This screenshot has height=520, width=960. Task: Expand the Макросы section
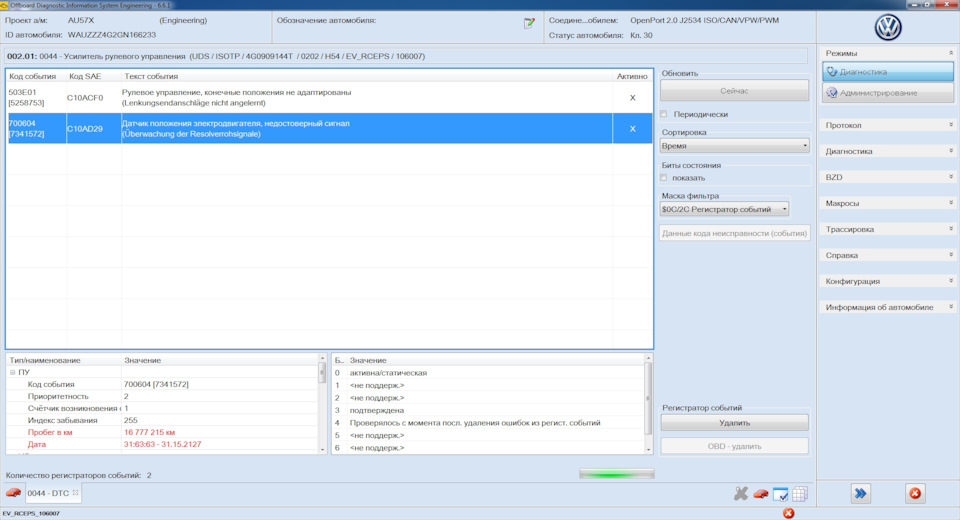point(887,203)
